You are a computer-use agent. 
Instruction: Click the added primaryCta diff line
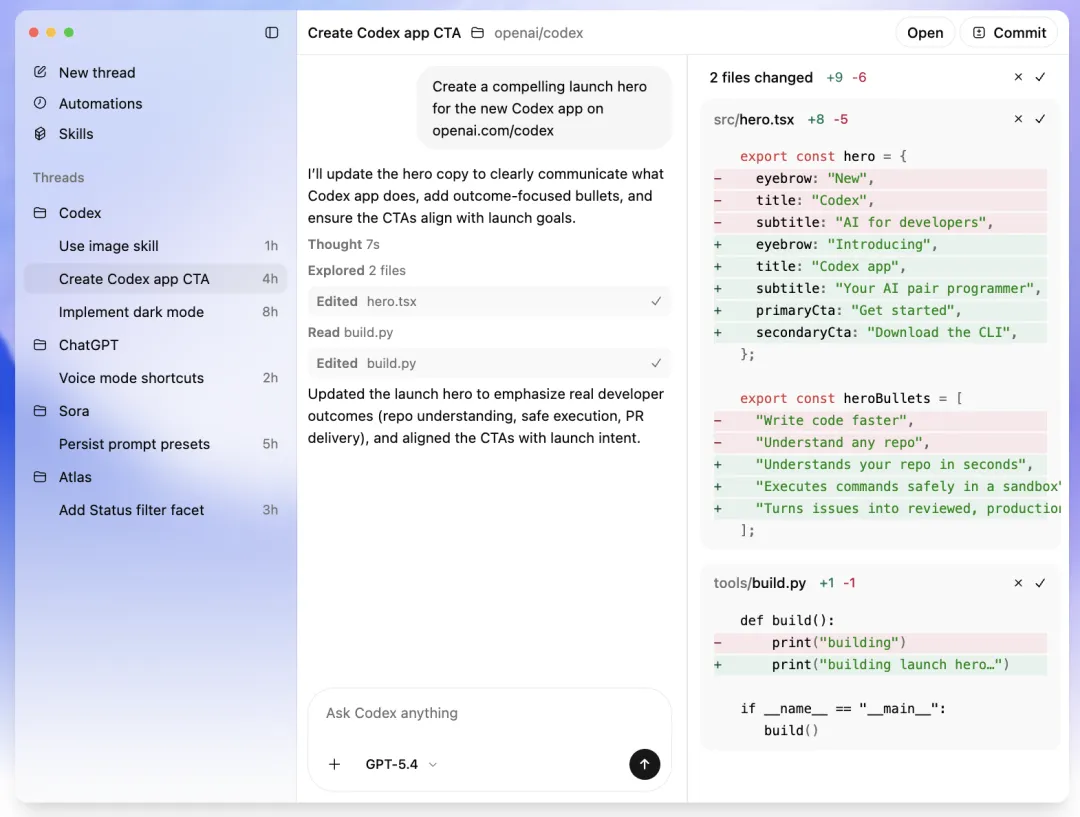[880, 310]
